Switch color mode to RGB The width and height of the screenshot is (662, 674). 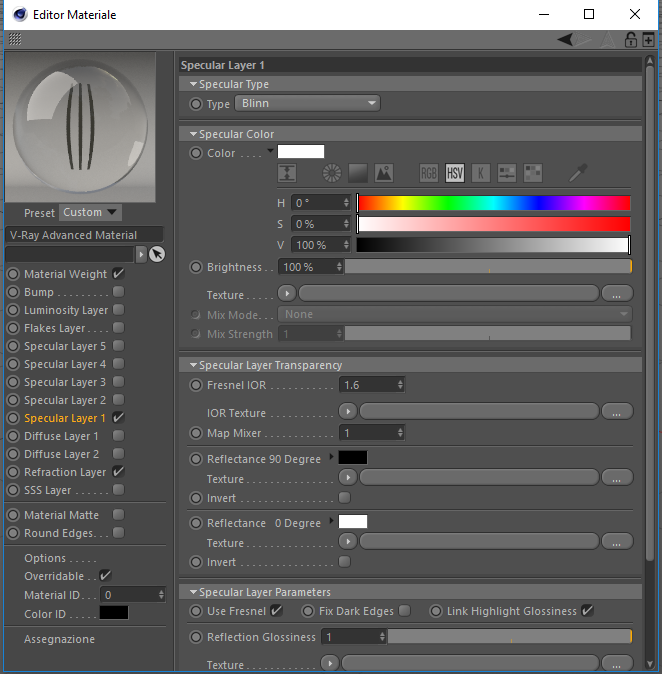coord(429,173)
